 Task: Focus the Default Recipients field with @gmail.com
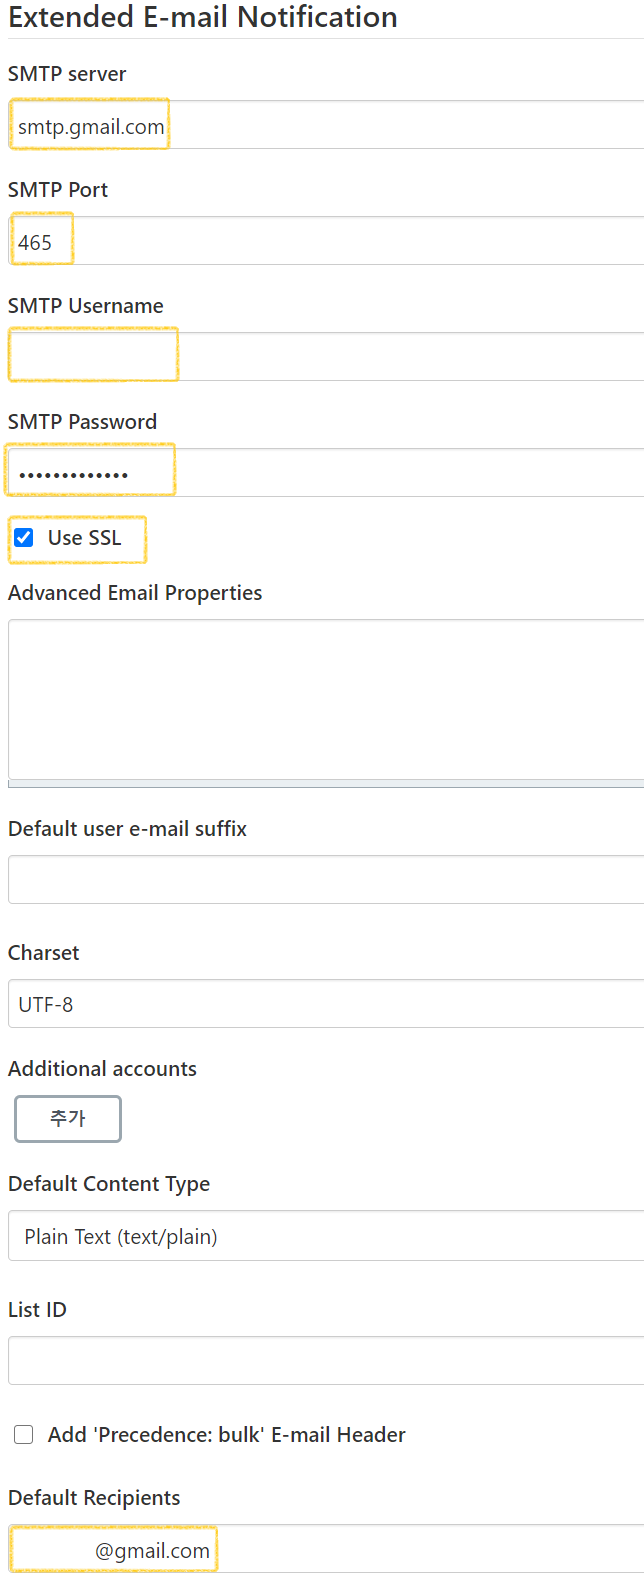(x=326, y=1550)
